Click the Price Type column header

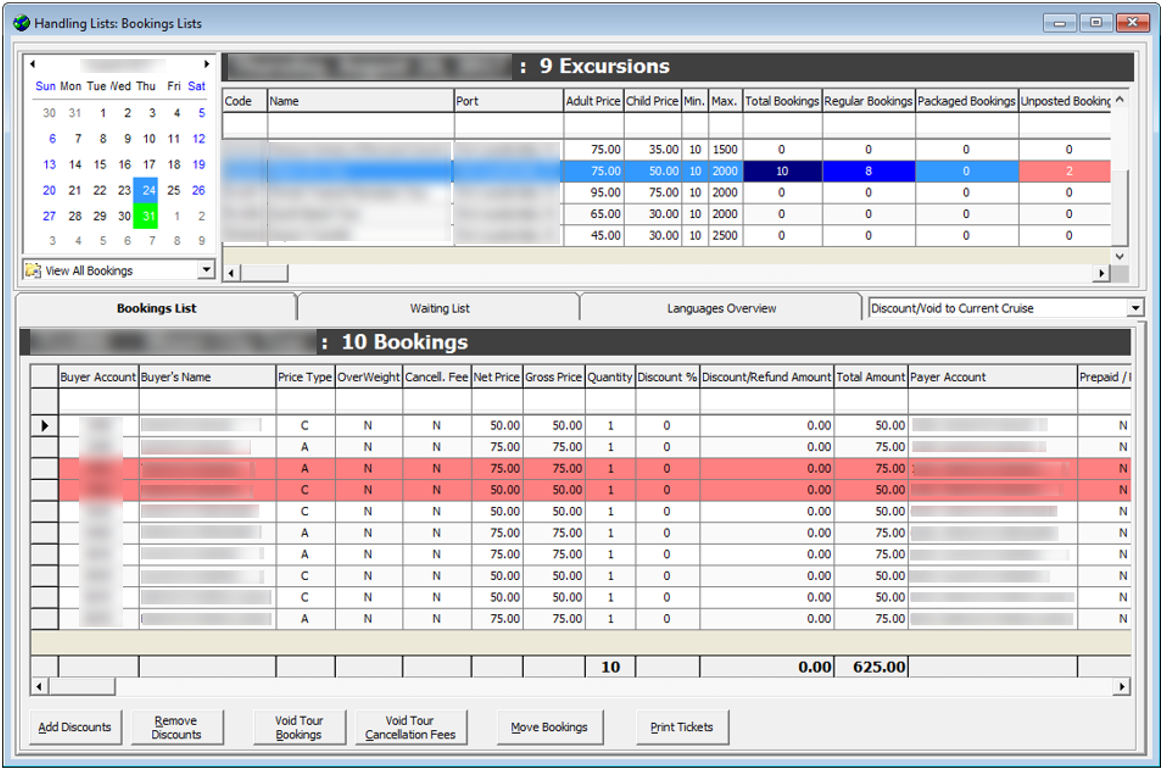tap(305, 377)
